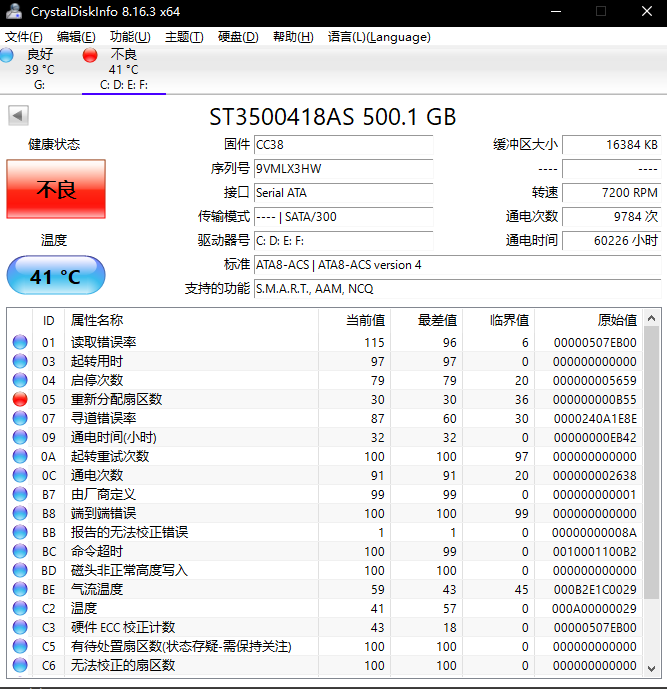
Task: Click the status icon for row BE 气流温度
Action: [x=20, y=589]
